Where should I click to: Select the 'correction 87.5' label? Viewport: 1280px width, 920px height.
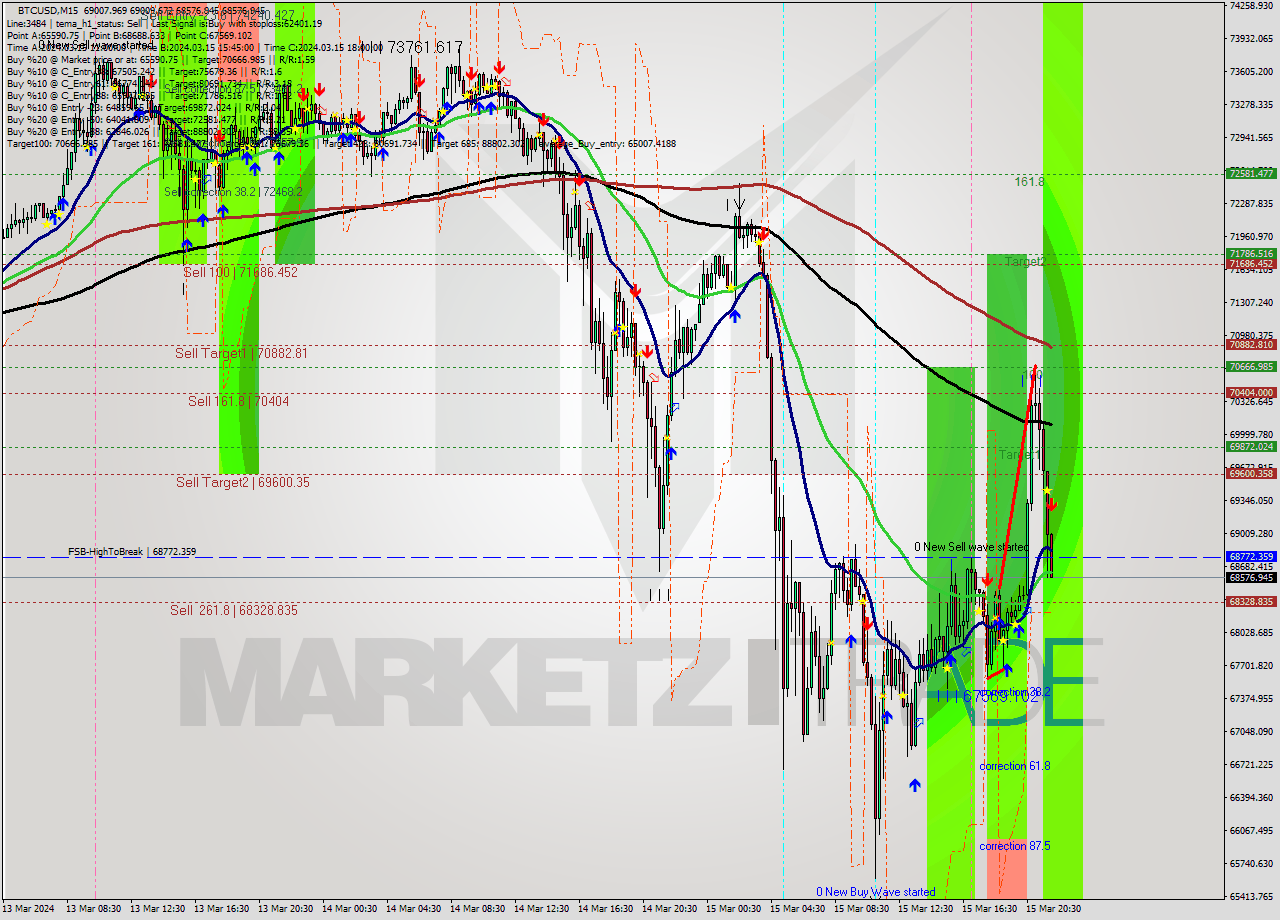point(1015,846)
